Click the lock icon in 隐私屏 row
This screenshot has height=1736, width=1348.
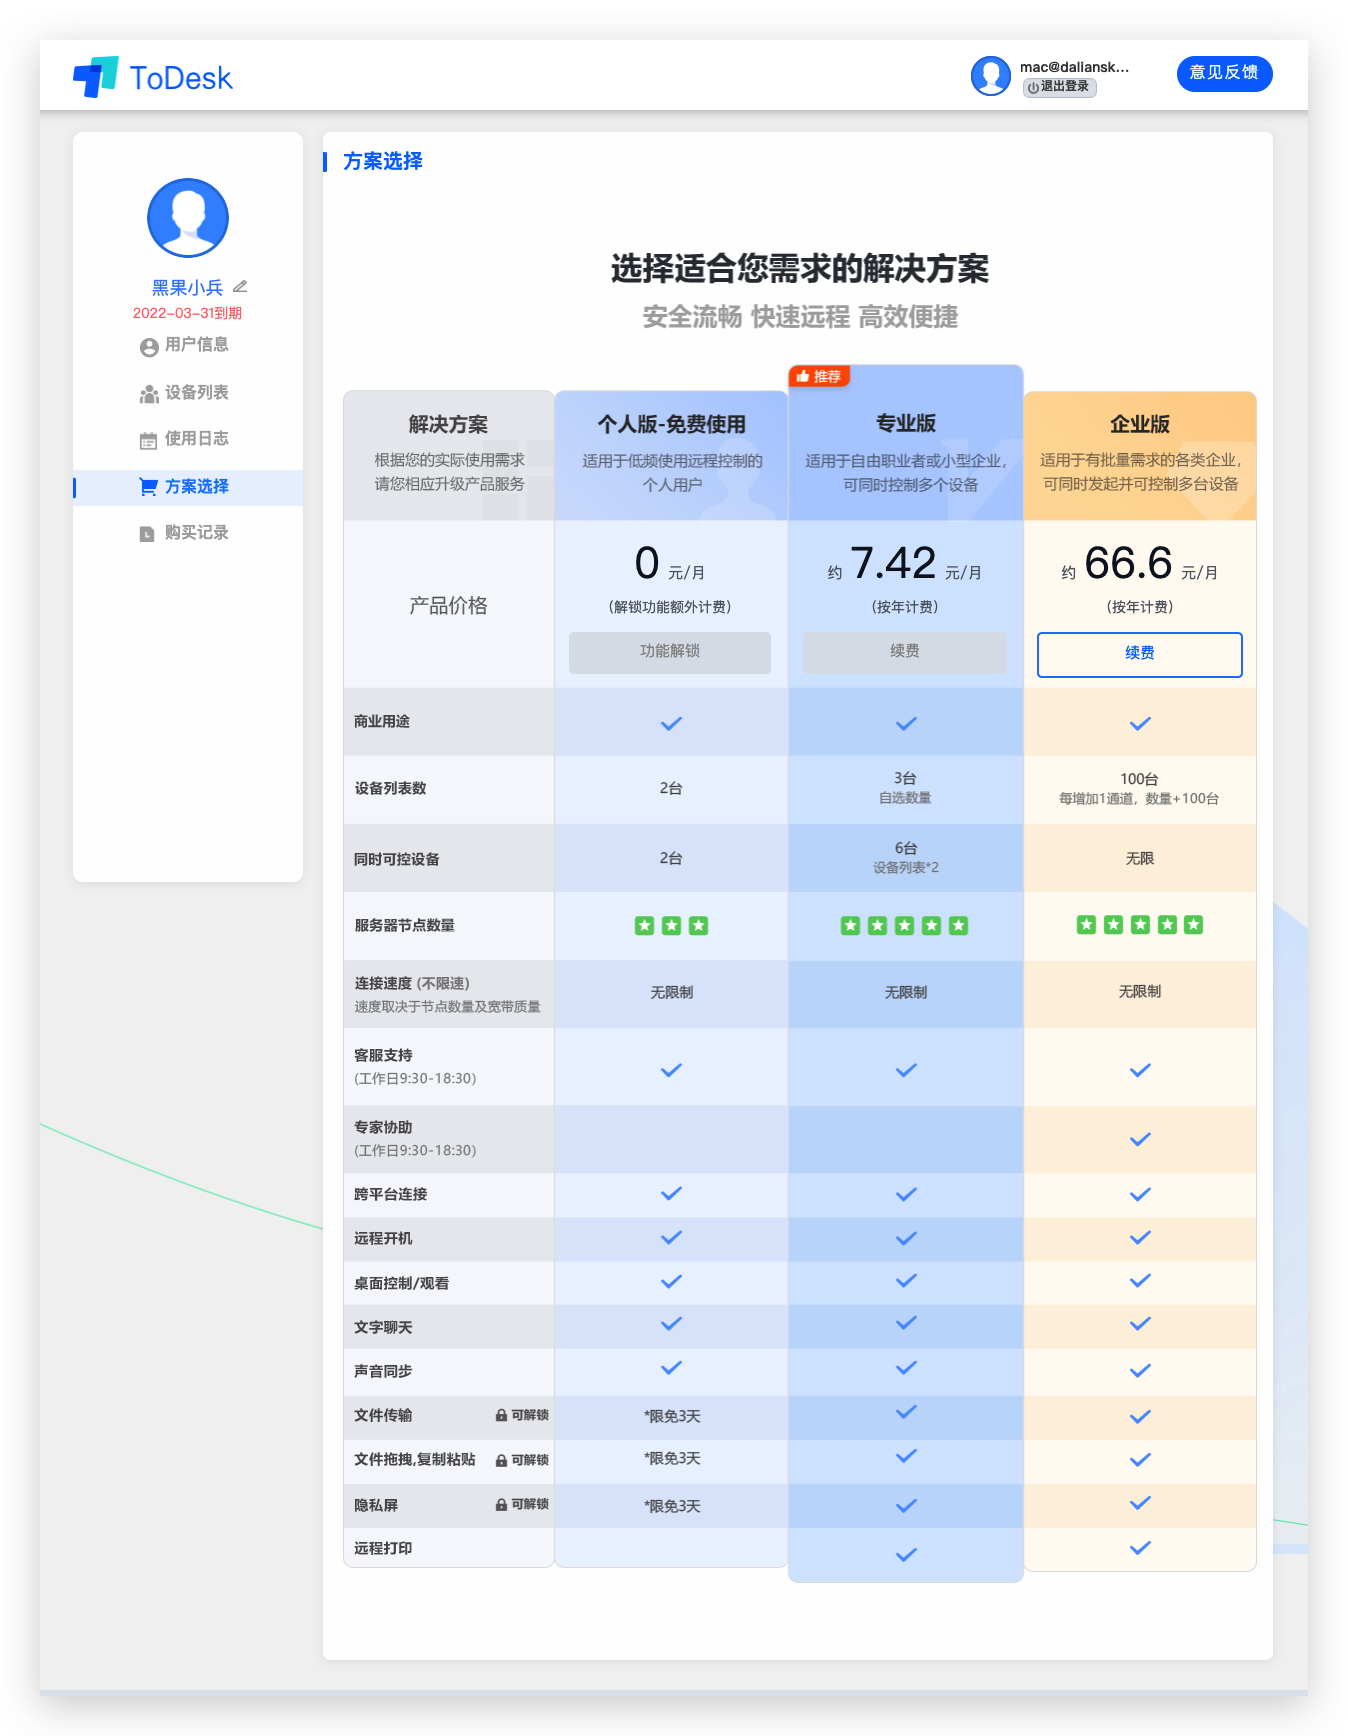click(501, 1505)
